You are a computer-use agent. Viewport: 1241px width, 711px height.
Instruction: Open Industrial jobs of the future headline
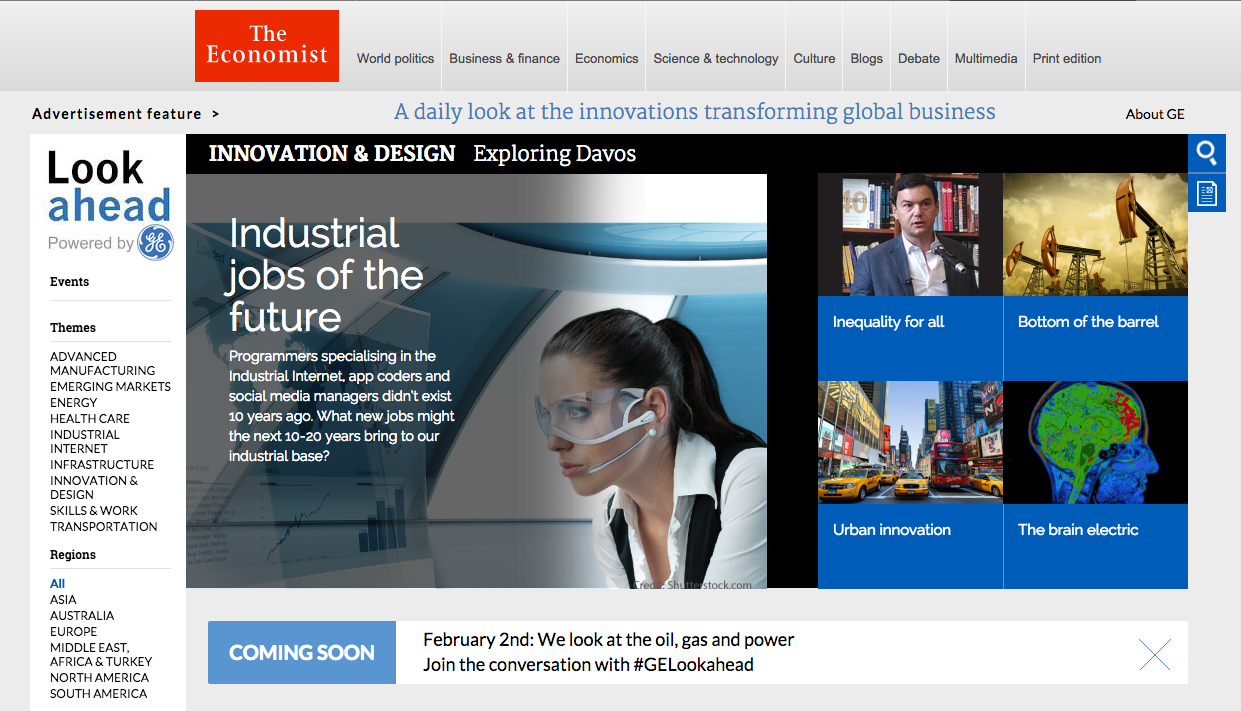326,275
